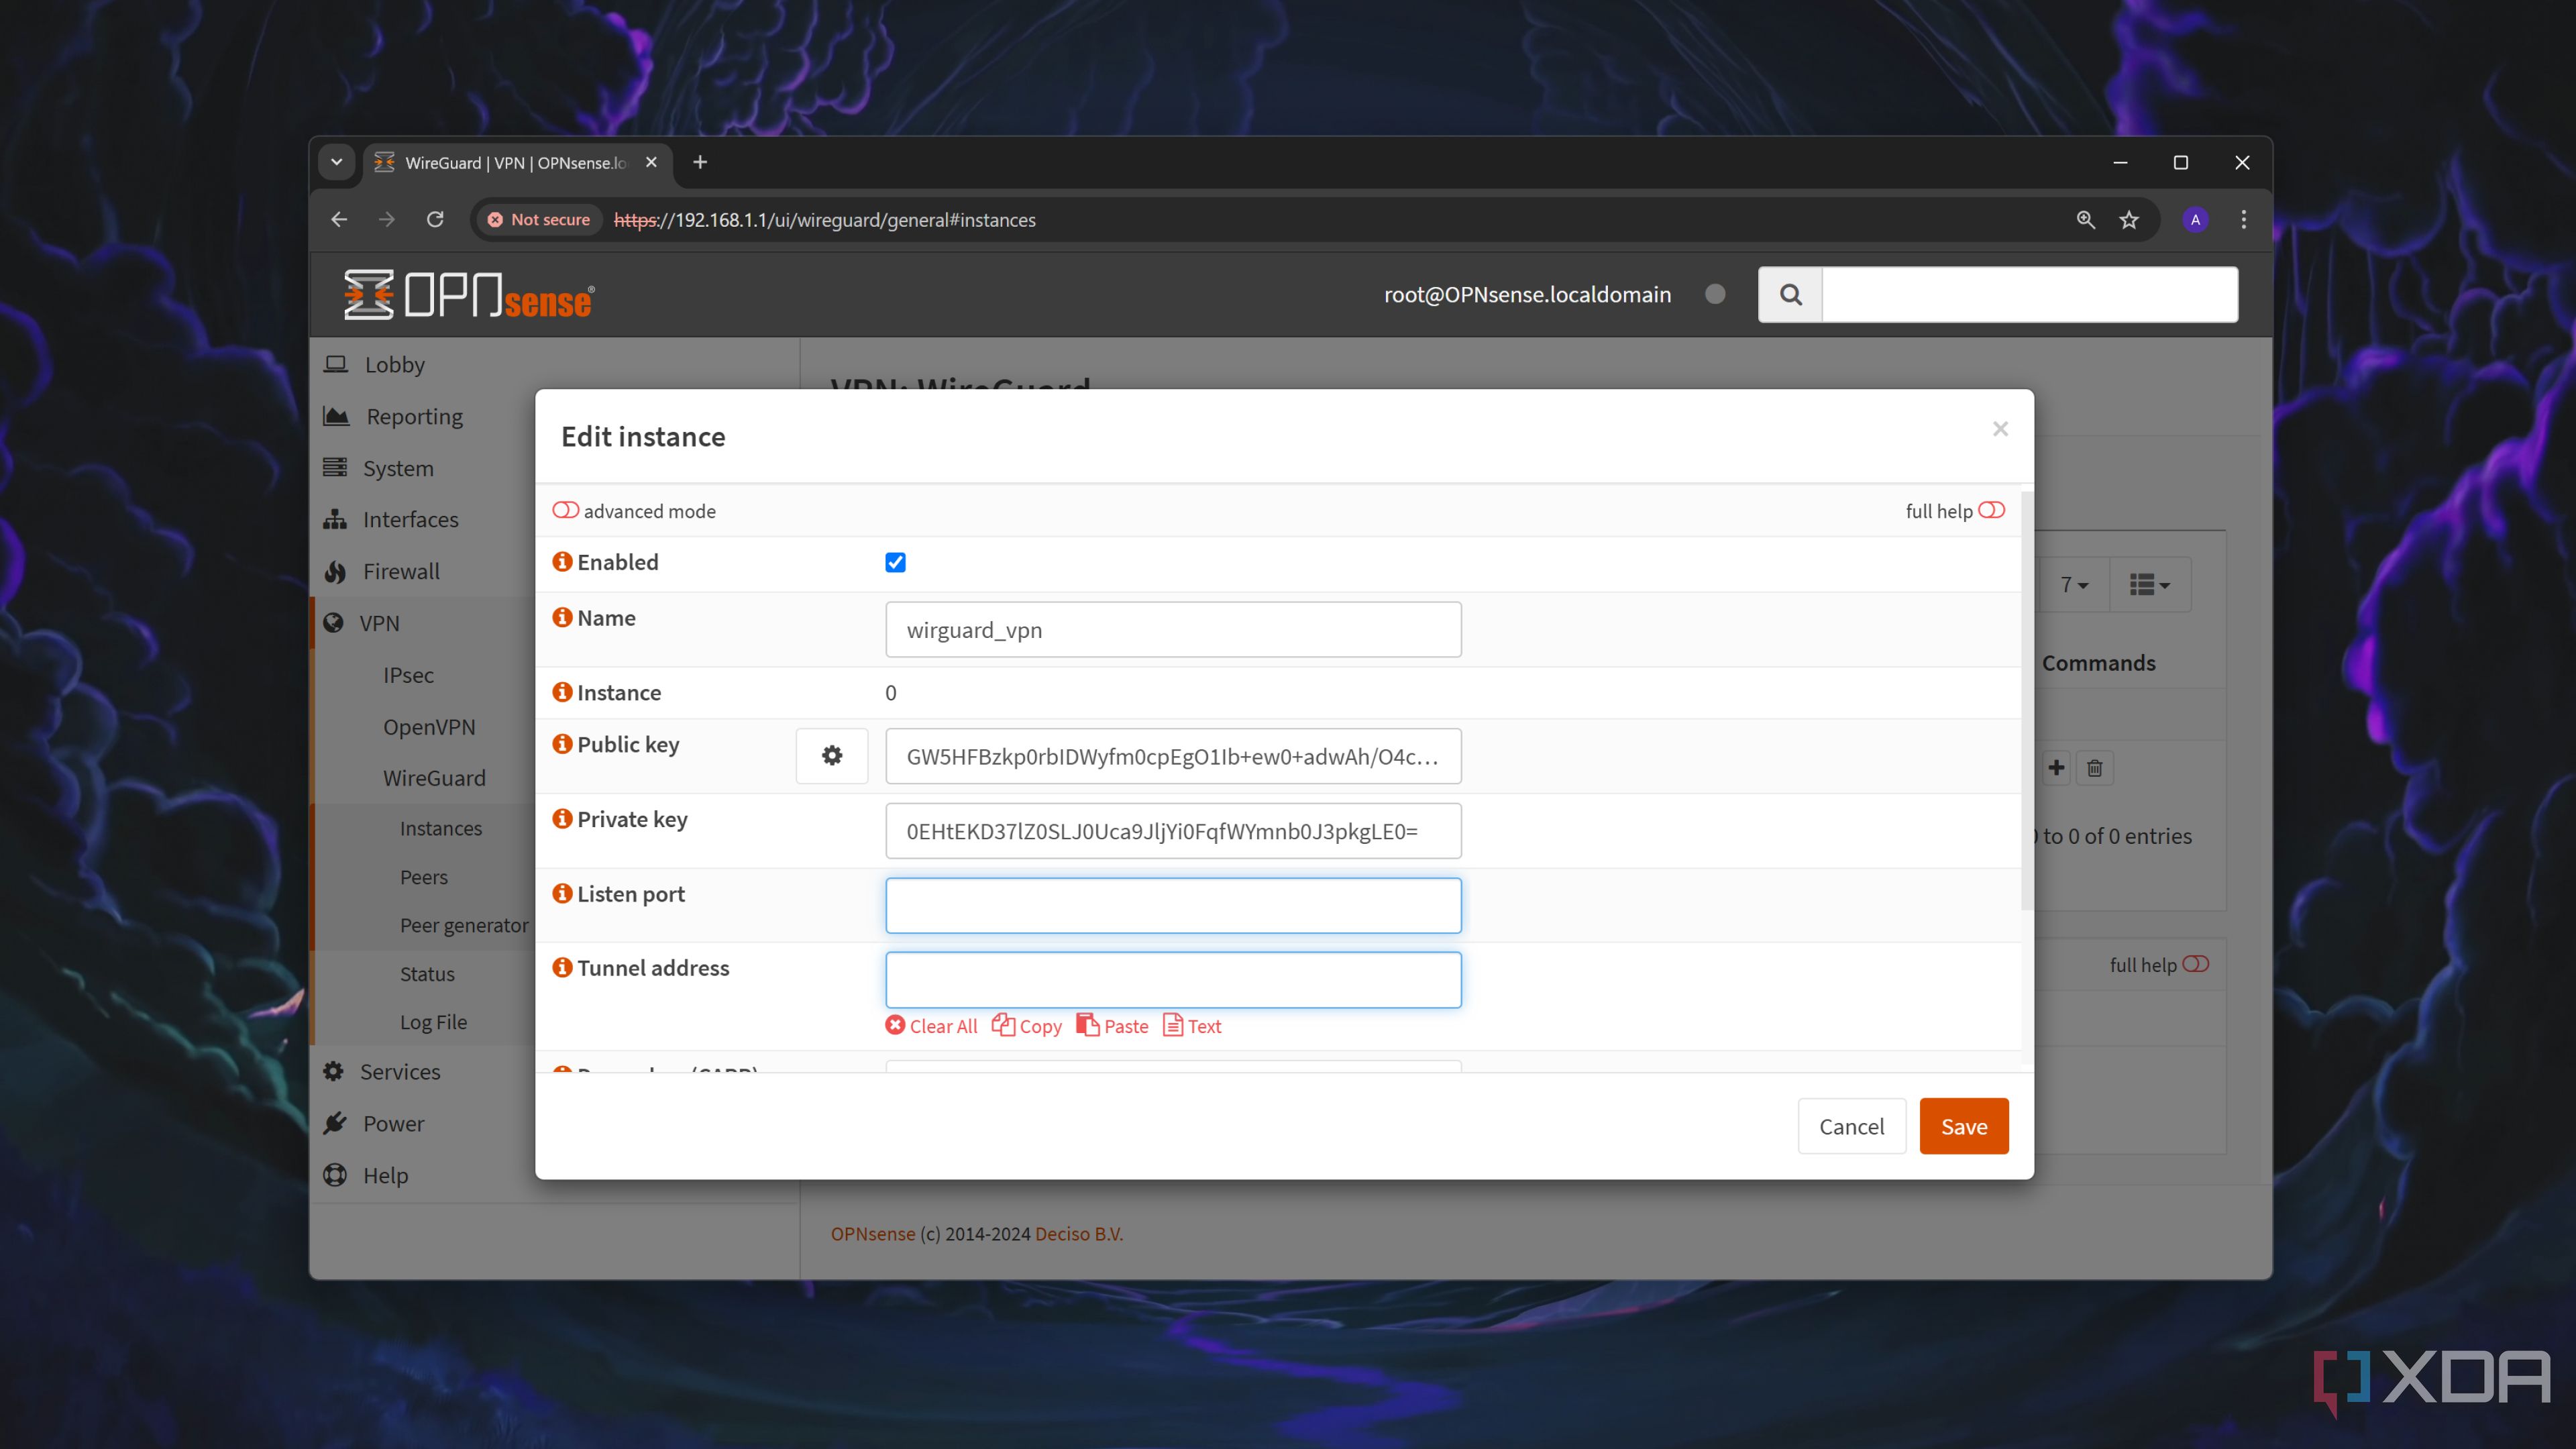Click the browser profile avatar A
This screenshot has height=1449, width=2576.
point(2195,220)
